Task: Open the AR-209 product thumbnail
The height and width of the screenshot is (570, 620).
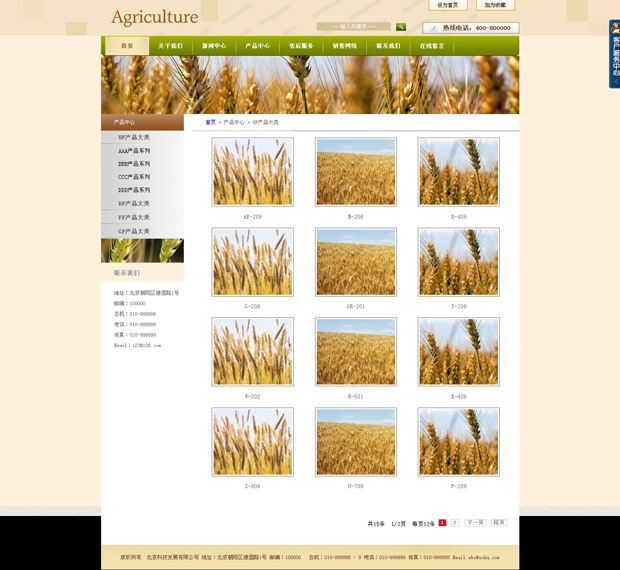Action: click(x=253, y=172)
